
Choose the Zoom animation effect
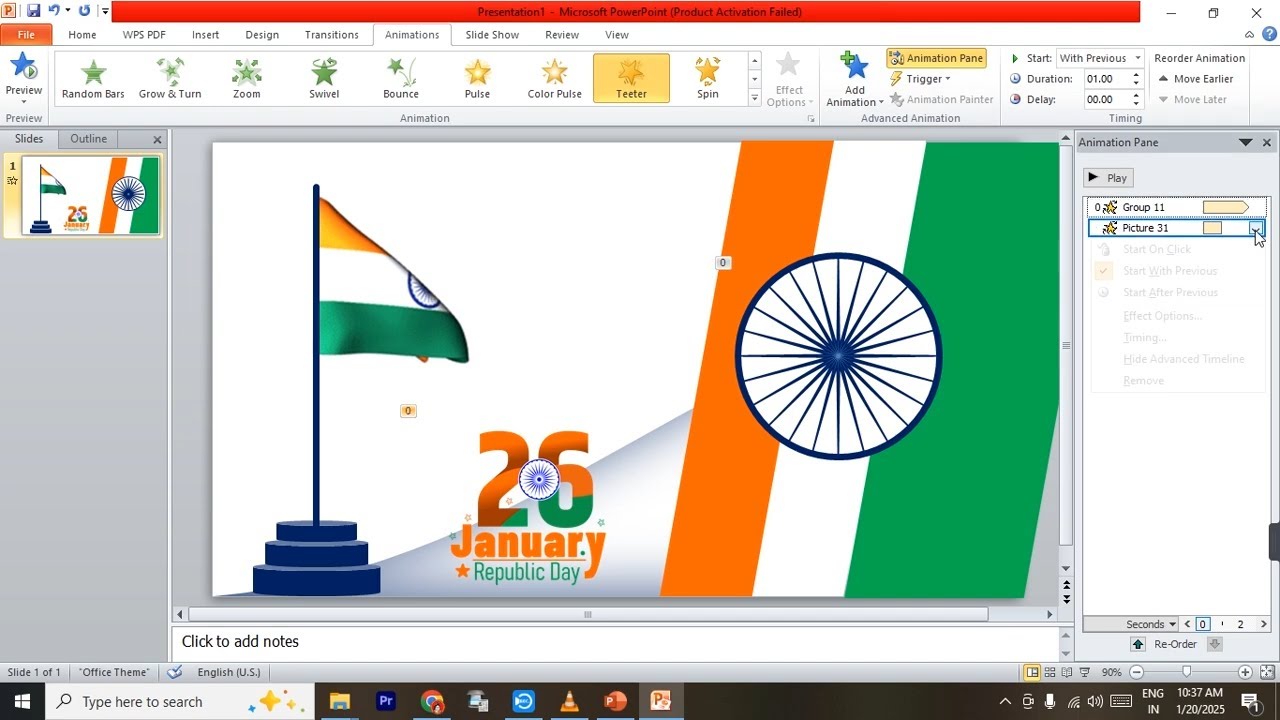click(x=247, y=78)
